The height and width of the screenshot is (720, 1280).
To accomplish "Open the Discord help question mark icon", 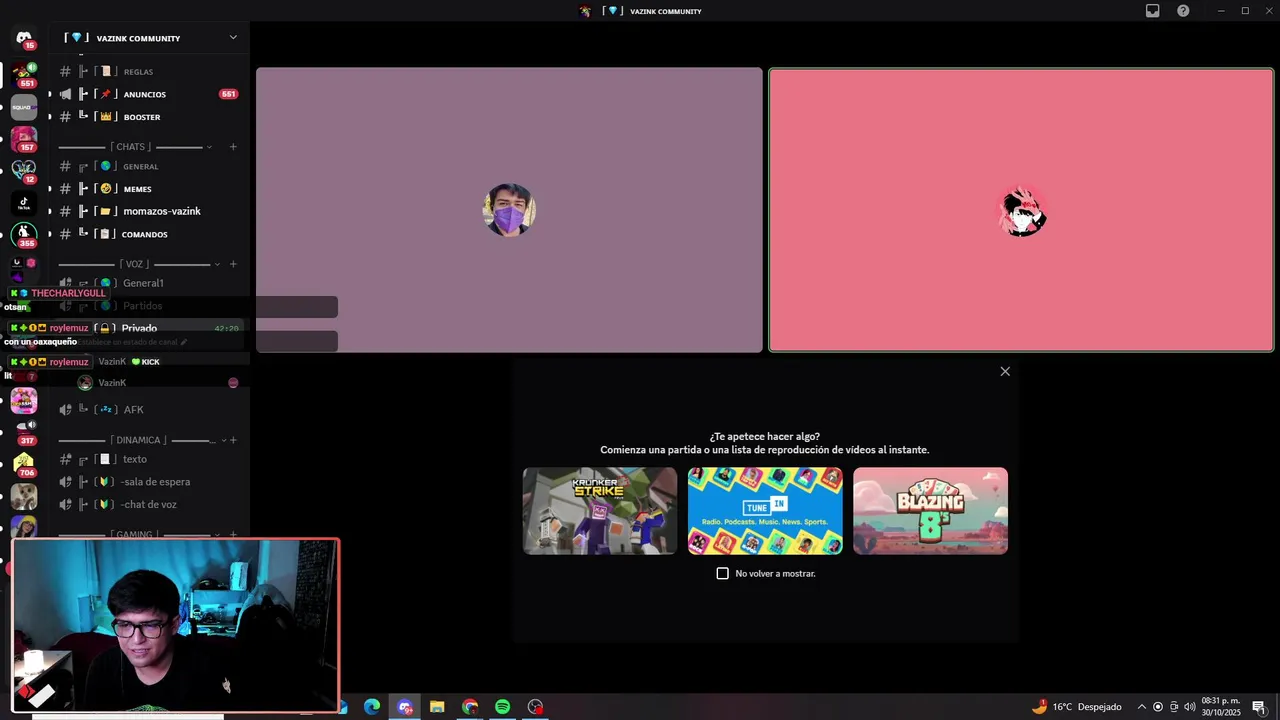I will click(x=1184, y=11).
